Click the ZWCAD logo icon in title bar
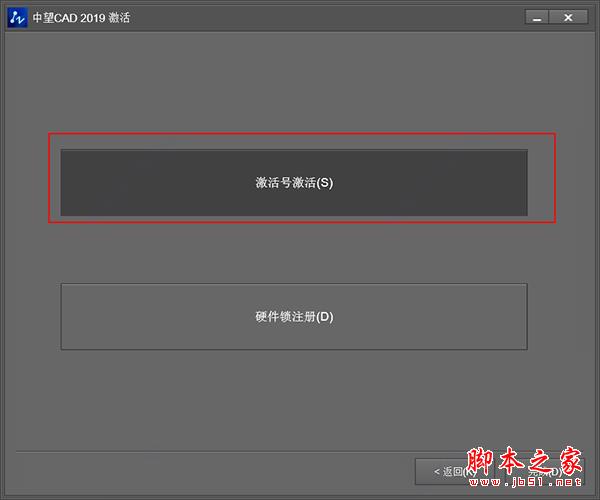Image resolution: width=600 pixels, height=500 pixels. (x=17, y=18)
